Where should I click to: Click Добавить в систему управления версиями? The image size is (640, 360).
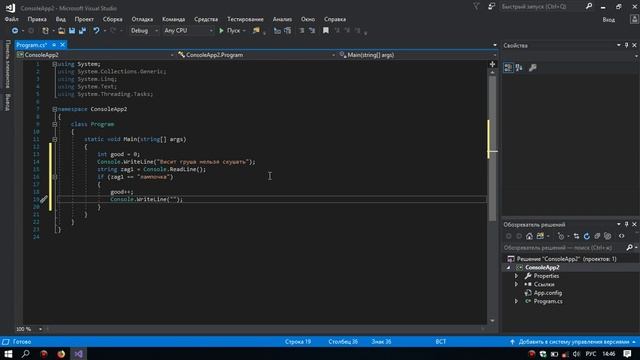(574, 342)
